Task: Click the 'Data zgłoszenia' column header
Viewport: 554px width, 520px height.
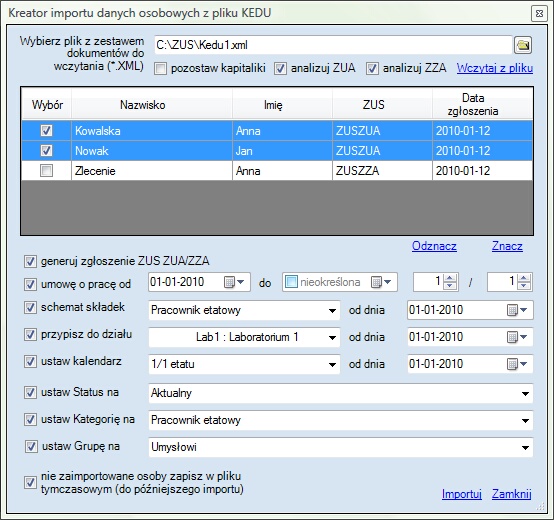Action: click(483, 105)
